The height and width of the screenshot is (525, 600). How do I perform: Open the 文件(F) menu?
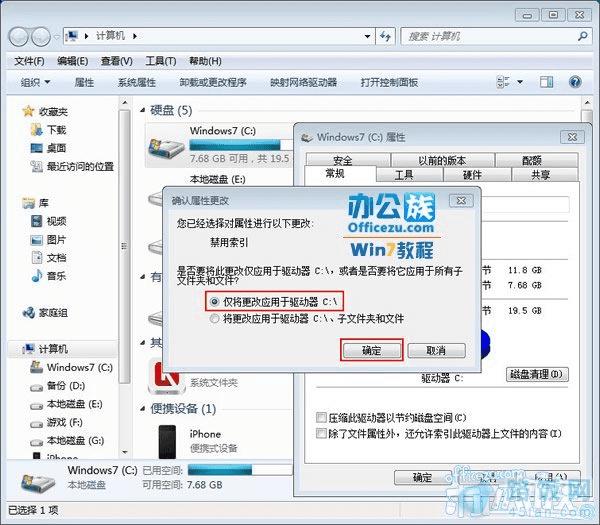pyautogui.click(x=29, y=61)
